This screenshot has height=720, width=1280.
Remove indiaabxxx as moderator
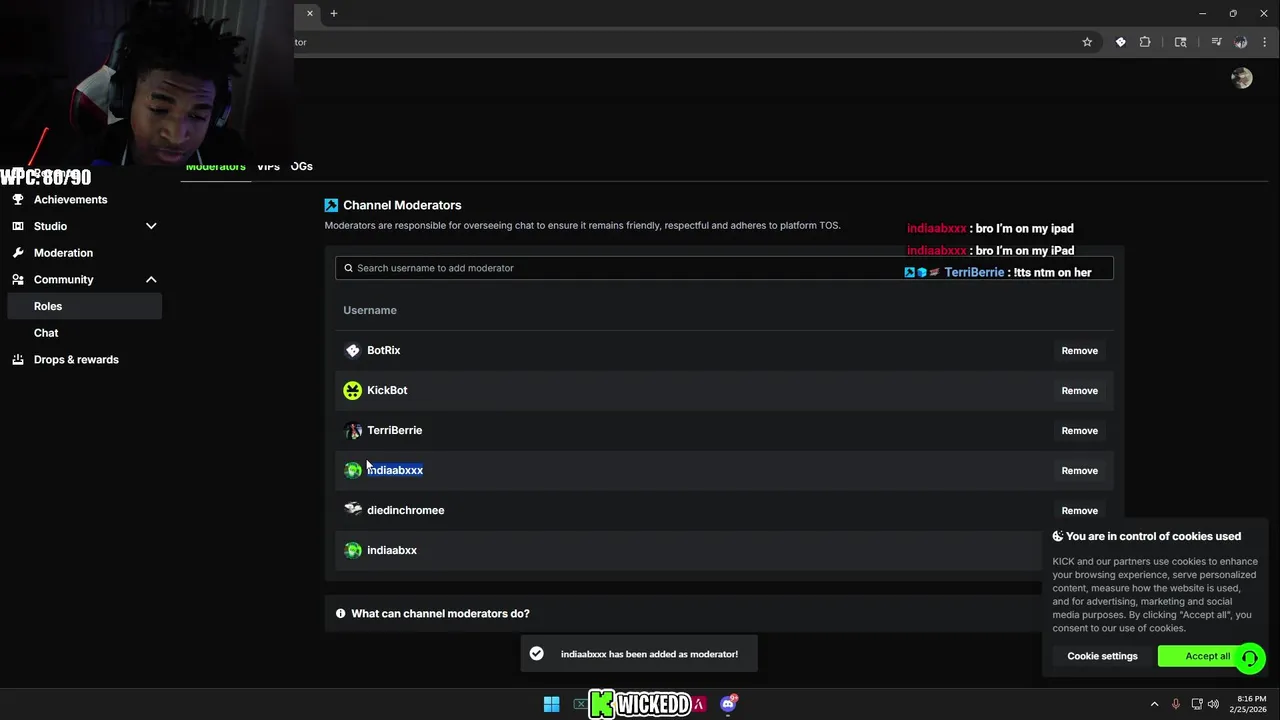1079,471
